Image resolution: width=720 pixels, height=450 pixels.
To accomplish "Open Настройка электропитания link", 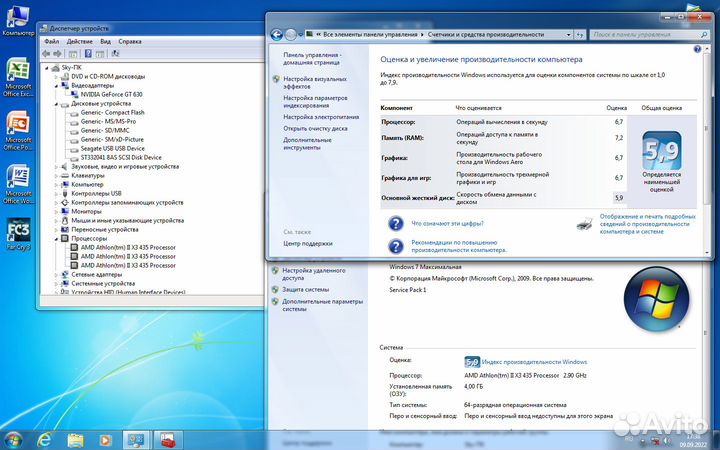I will 321,117.
